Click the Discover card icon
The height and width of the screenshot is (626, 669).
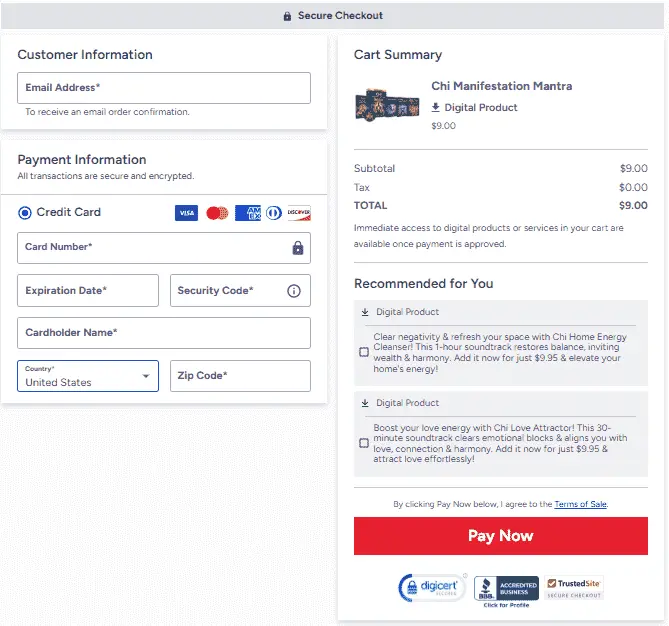point(299,213)
